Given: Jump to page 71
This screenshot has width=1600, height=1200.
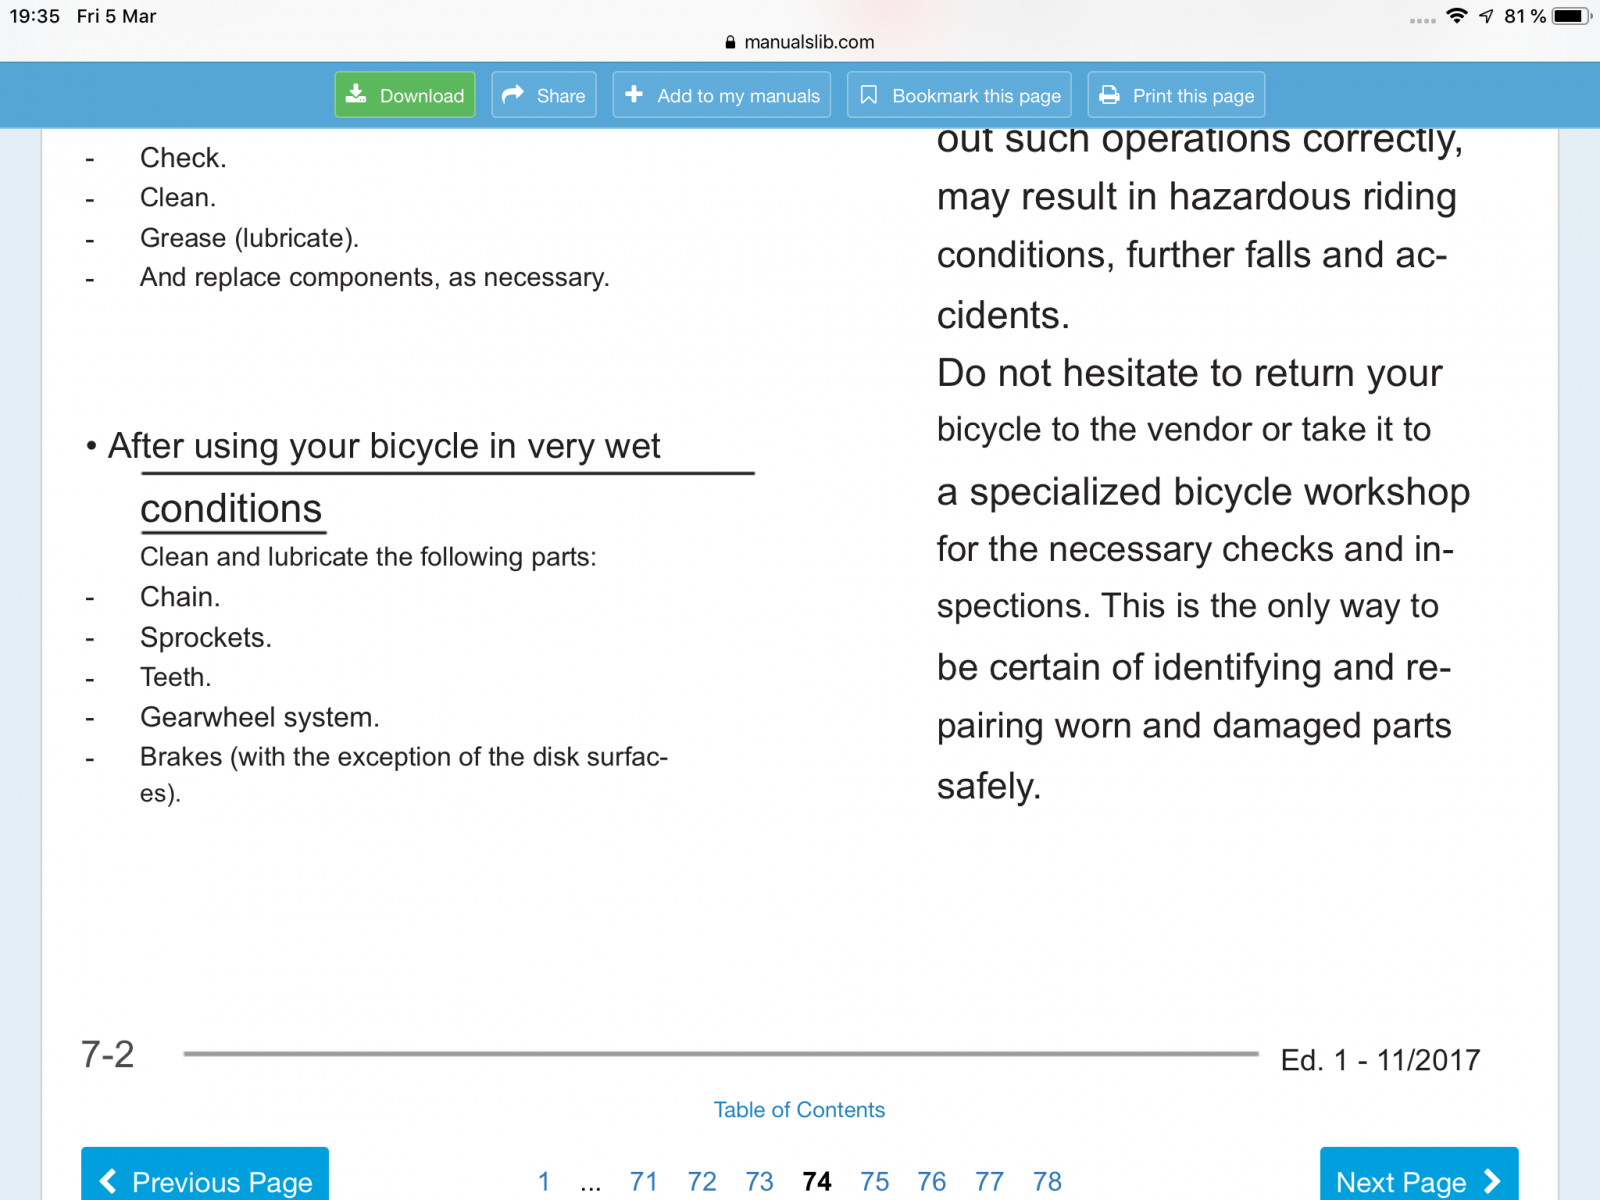Looking at the screenshot, I should click(x=644, y=1182).
